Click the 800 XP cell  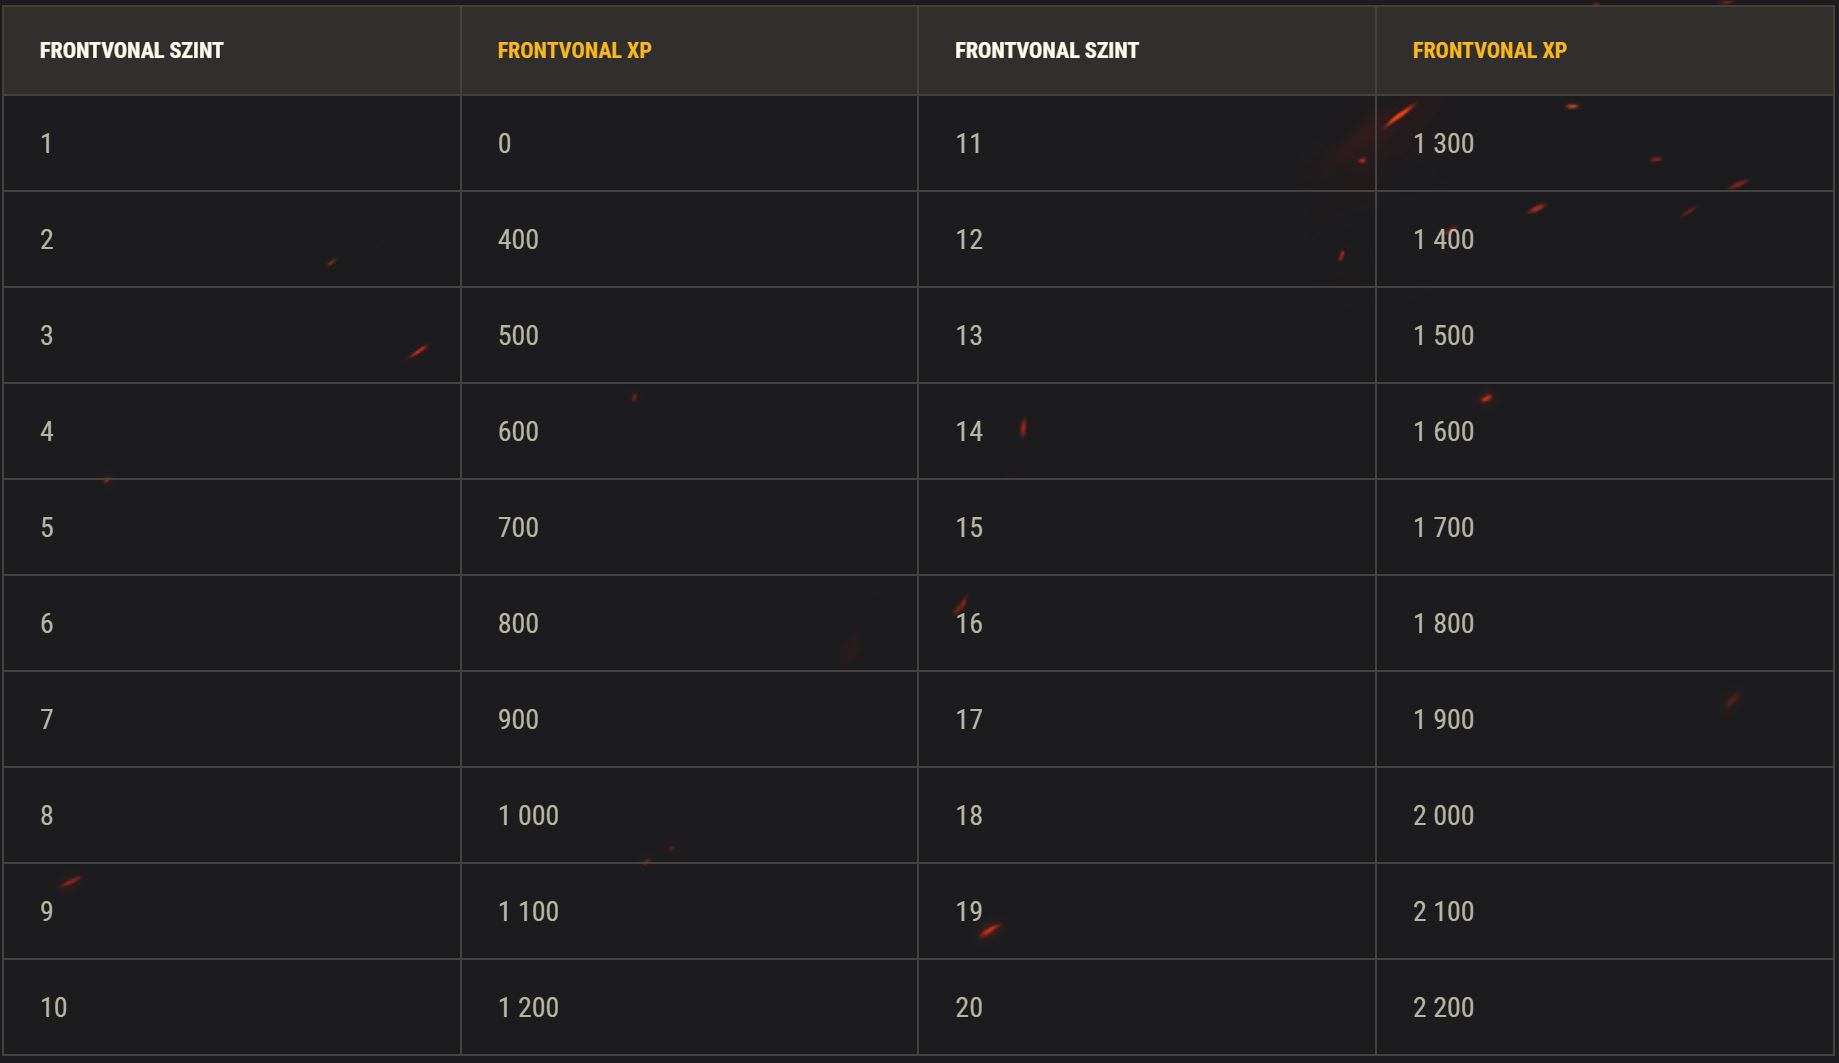pos(689,623)
